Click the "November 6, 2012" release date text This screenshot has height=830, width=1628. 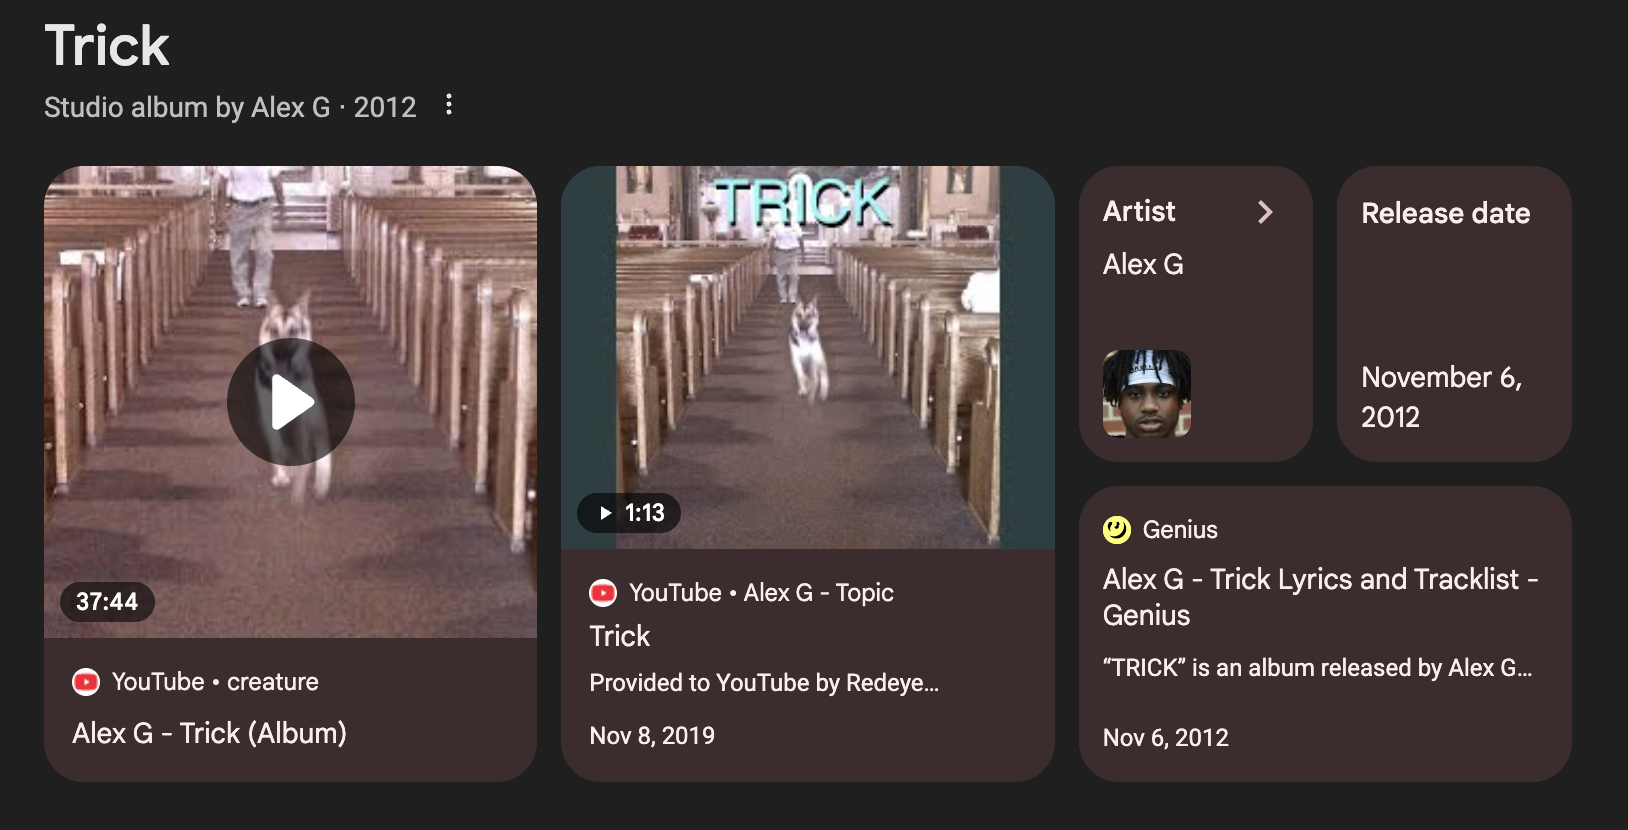coord(1440,397)
